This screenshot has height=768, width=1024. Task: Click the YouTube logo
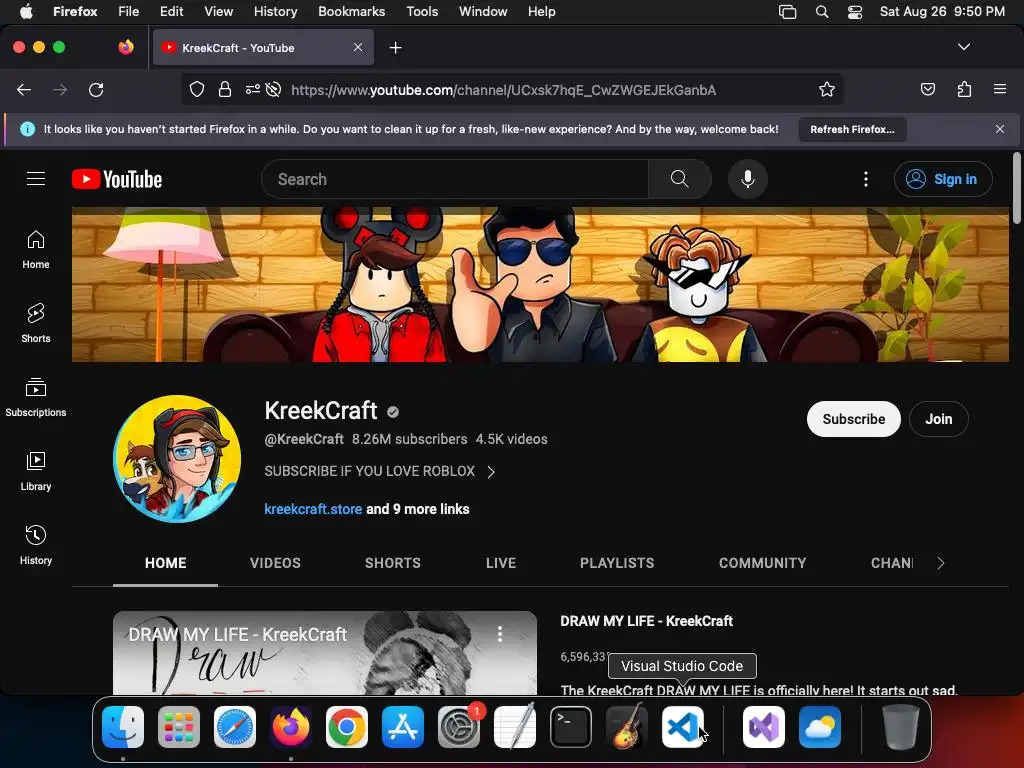(x=117, y=179)
